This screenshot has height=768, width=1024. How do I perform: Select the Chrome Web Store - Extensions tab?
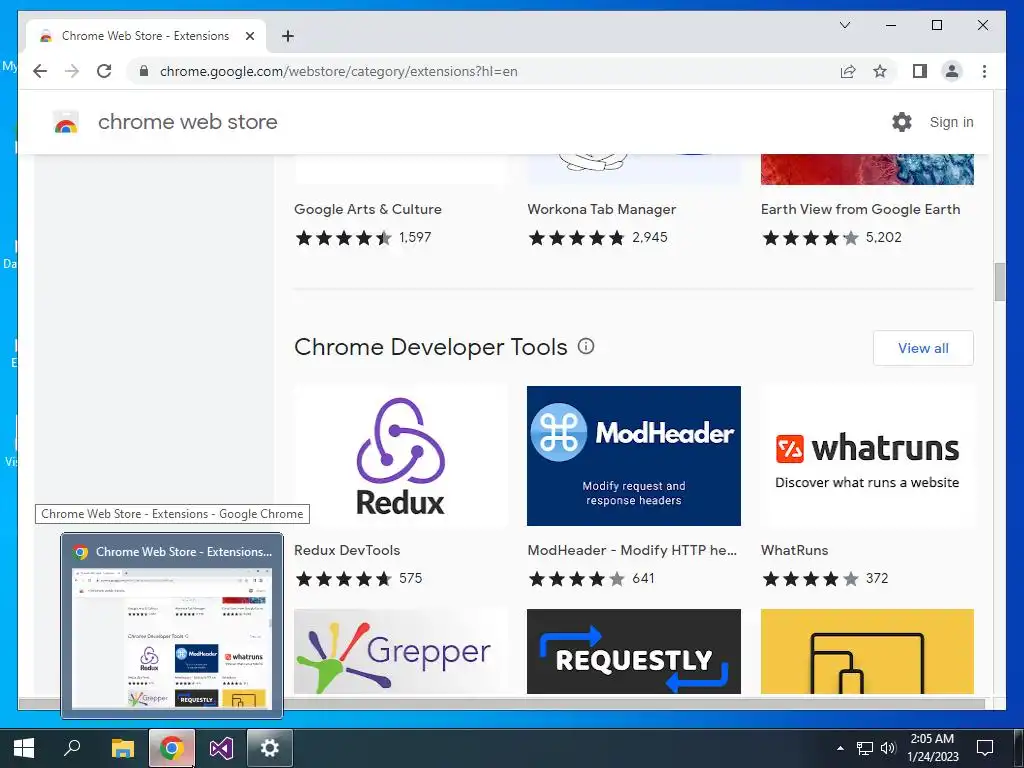146,36
